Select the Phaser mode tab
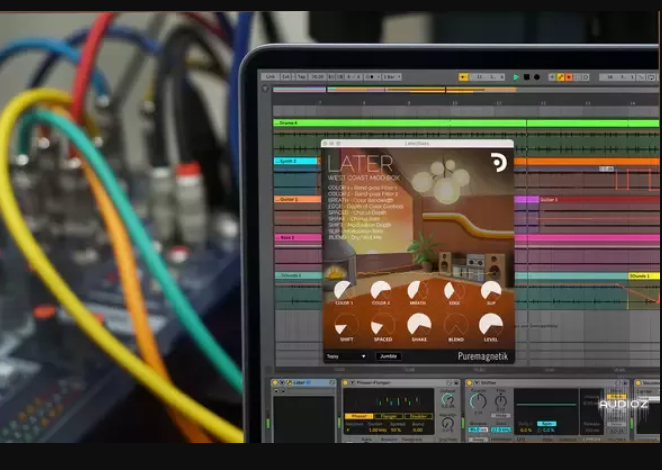 358,416
